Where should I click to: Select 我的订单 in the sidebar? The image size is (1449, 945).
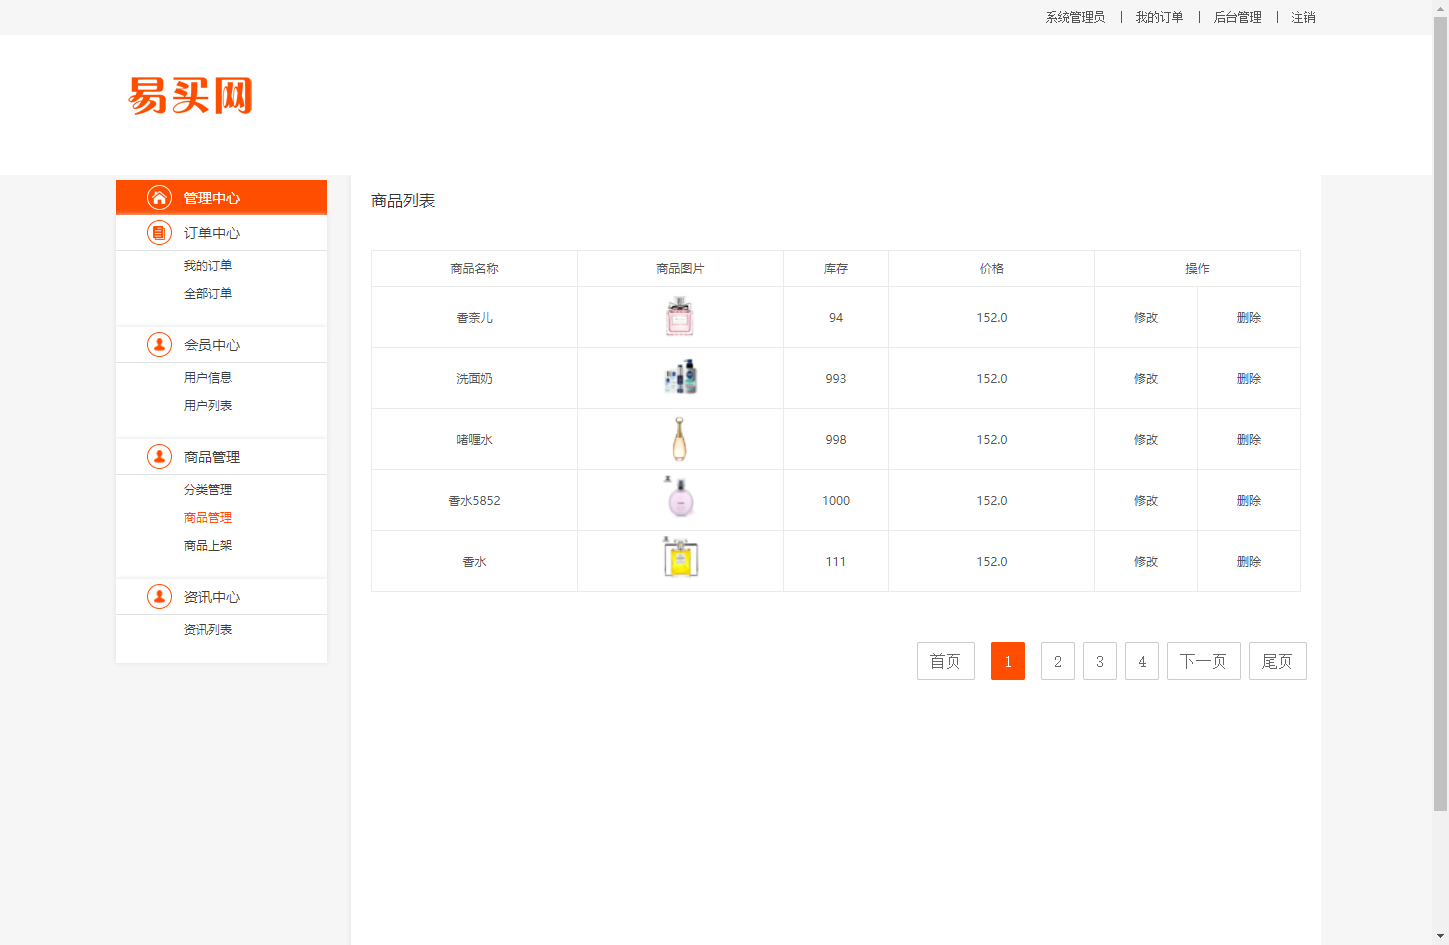(207, 264)
